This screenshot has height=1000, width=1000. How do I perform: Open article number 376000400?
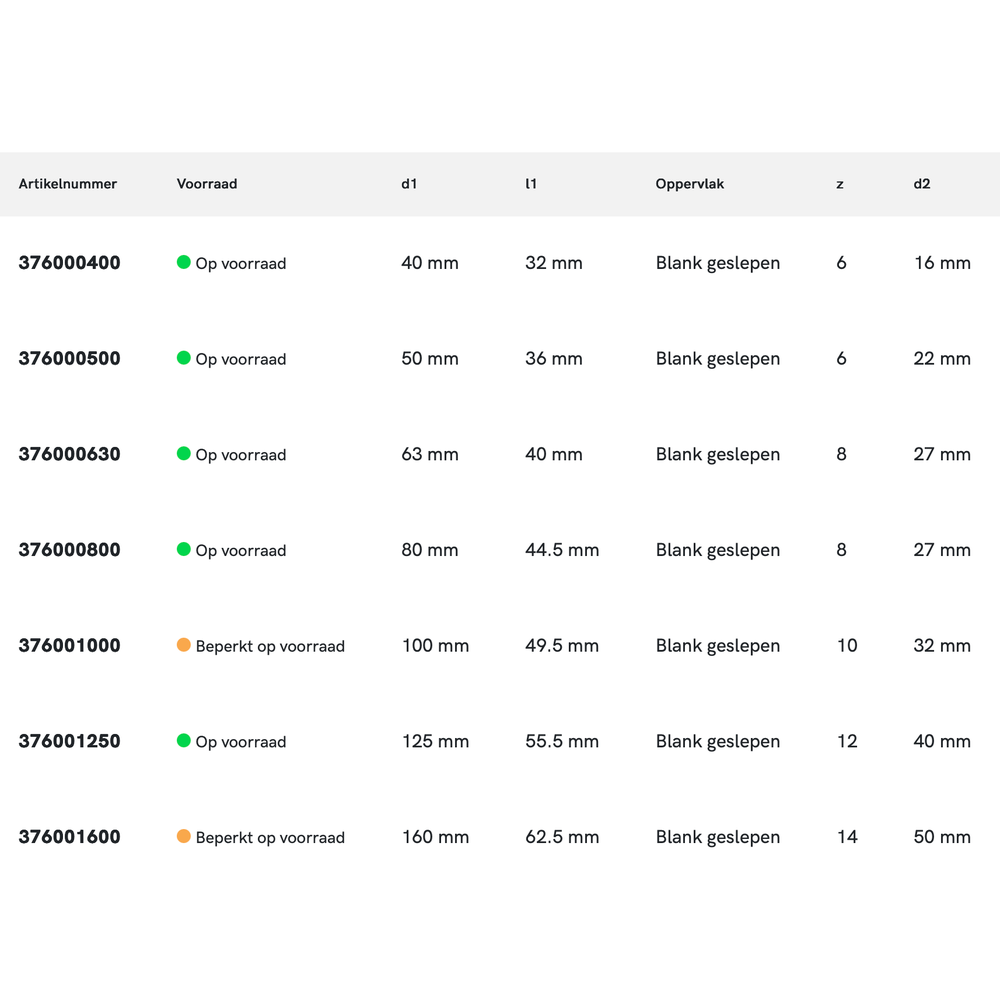(x=69, y=263)
